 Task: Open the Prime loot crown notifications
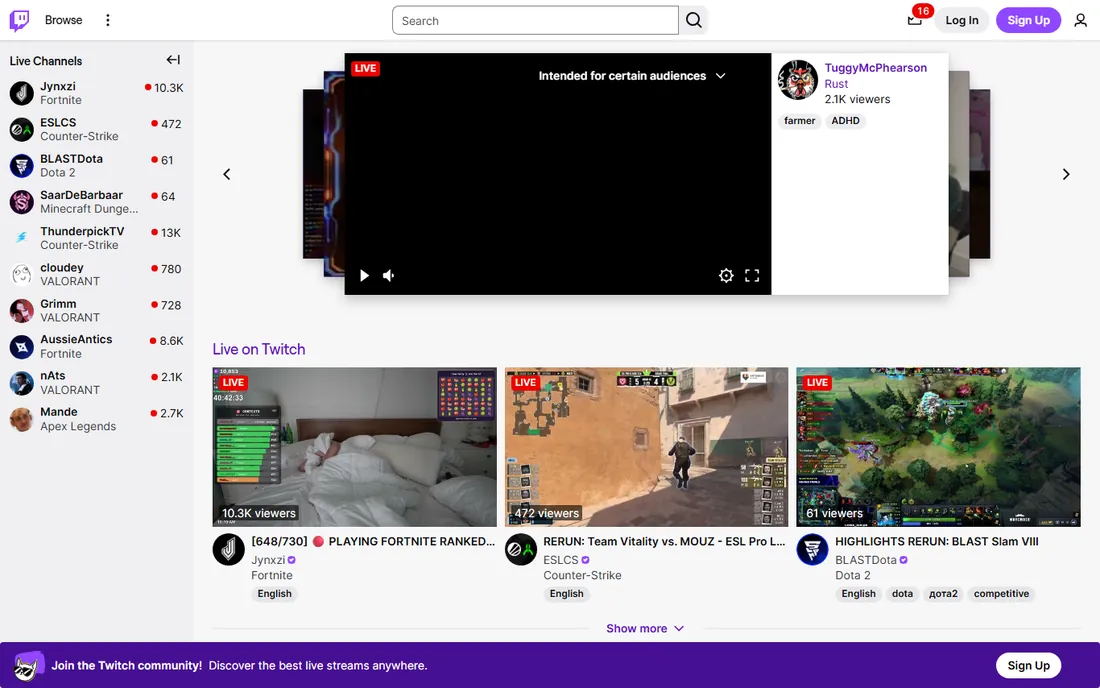(915, 20)
